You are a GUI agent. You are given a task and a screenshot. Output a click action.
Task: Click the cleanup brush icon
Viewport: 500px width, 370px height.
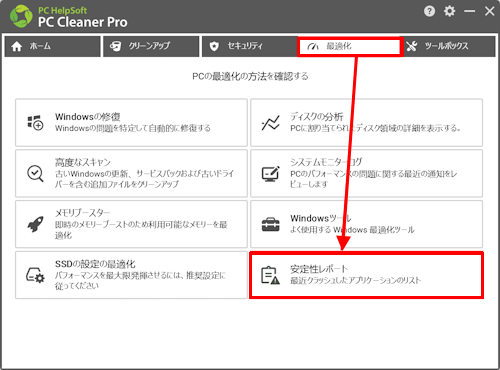tap(116, 46)
